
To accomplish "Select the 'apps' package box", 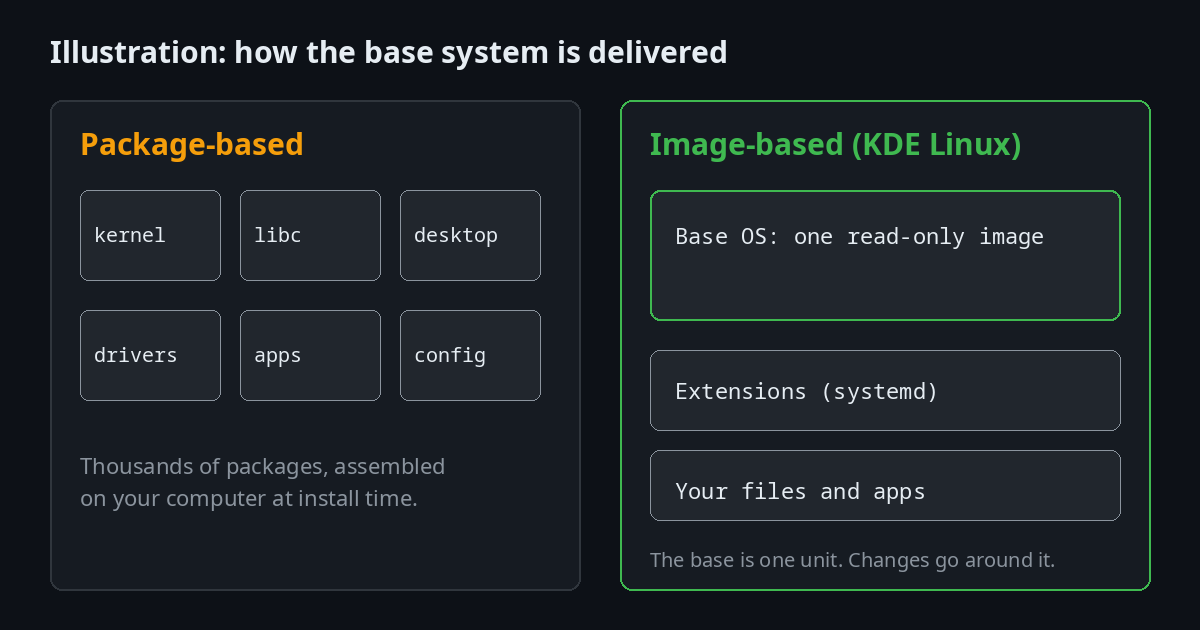I will click(310, 355).
